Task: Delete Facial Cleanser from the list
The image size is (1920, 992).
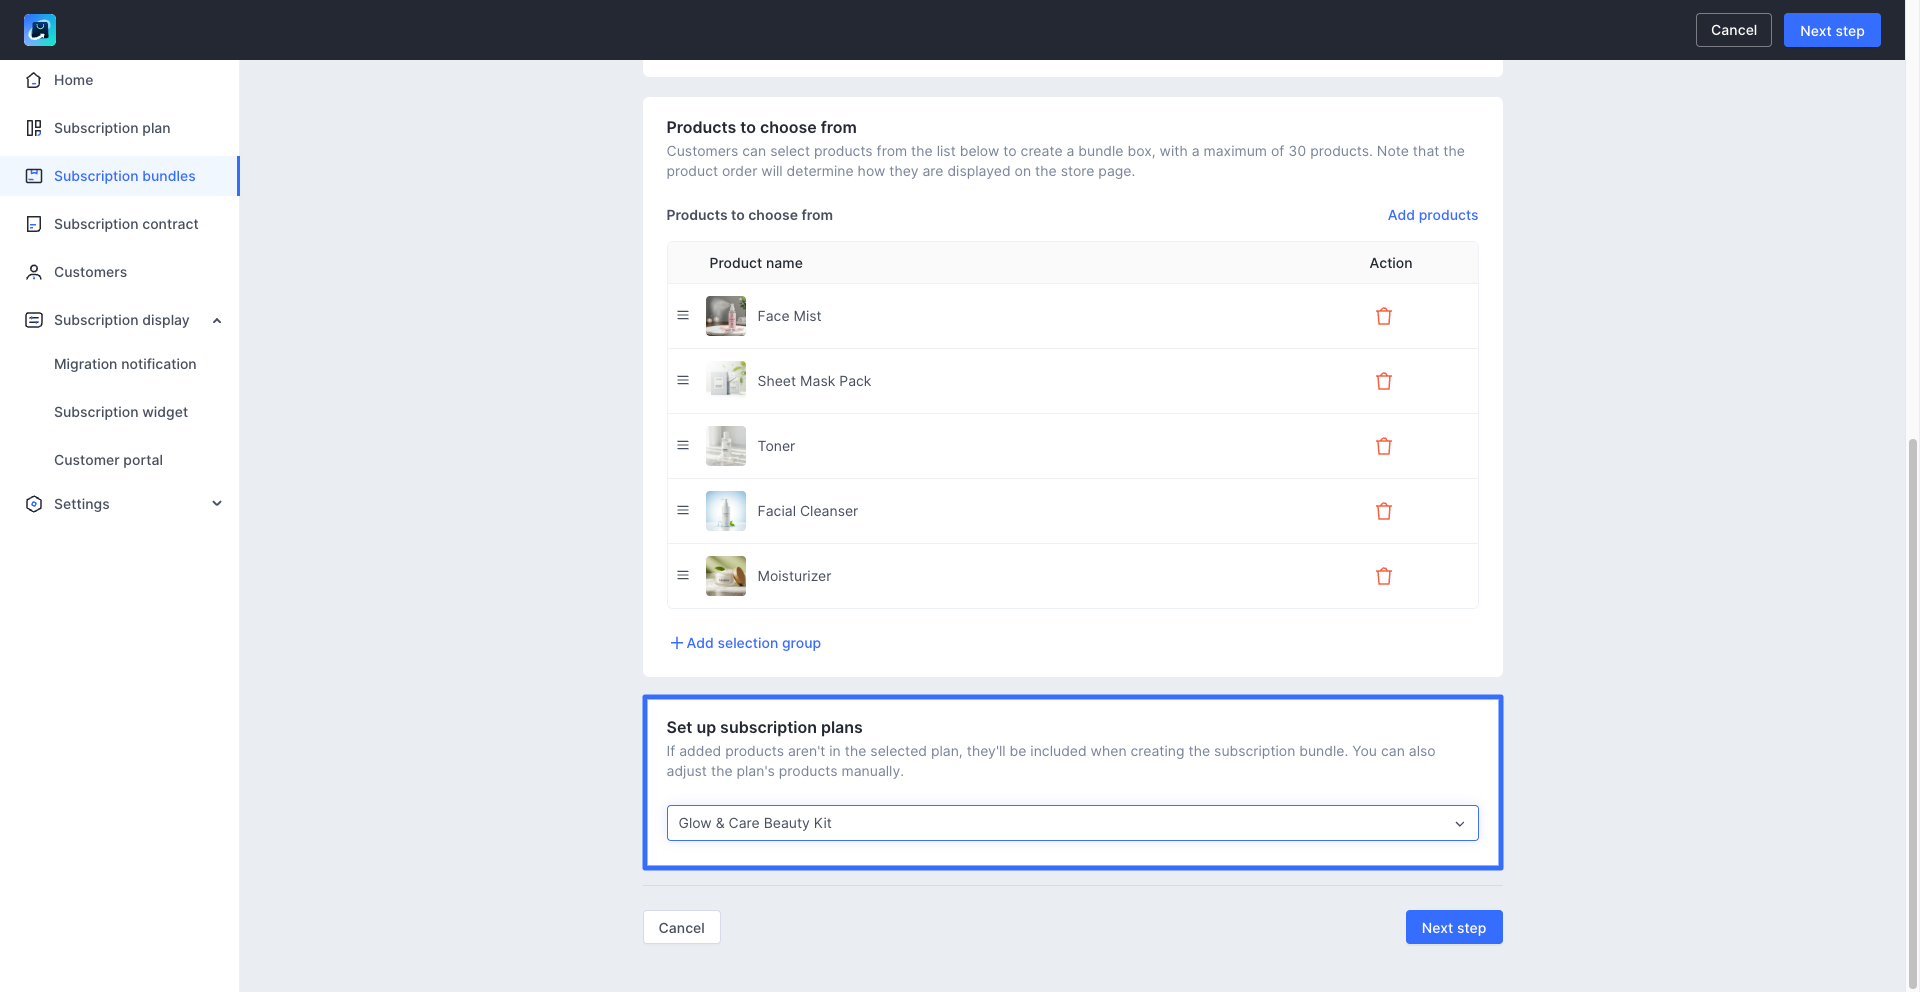Action: [1384, 511]
